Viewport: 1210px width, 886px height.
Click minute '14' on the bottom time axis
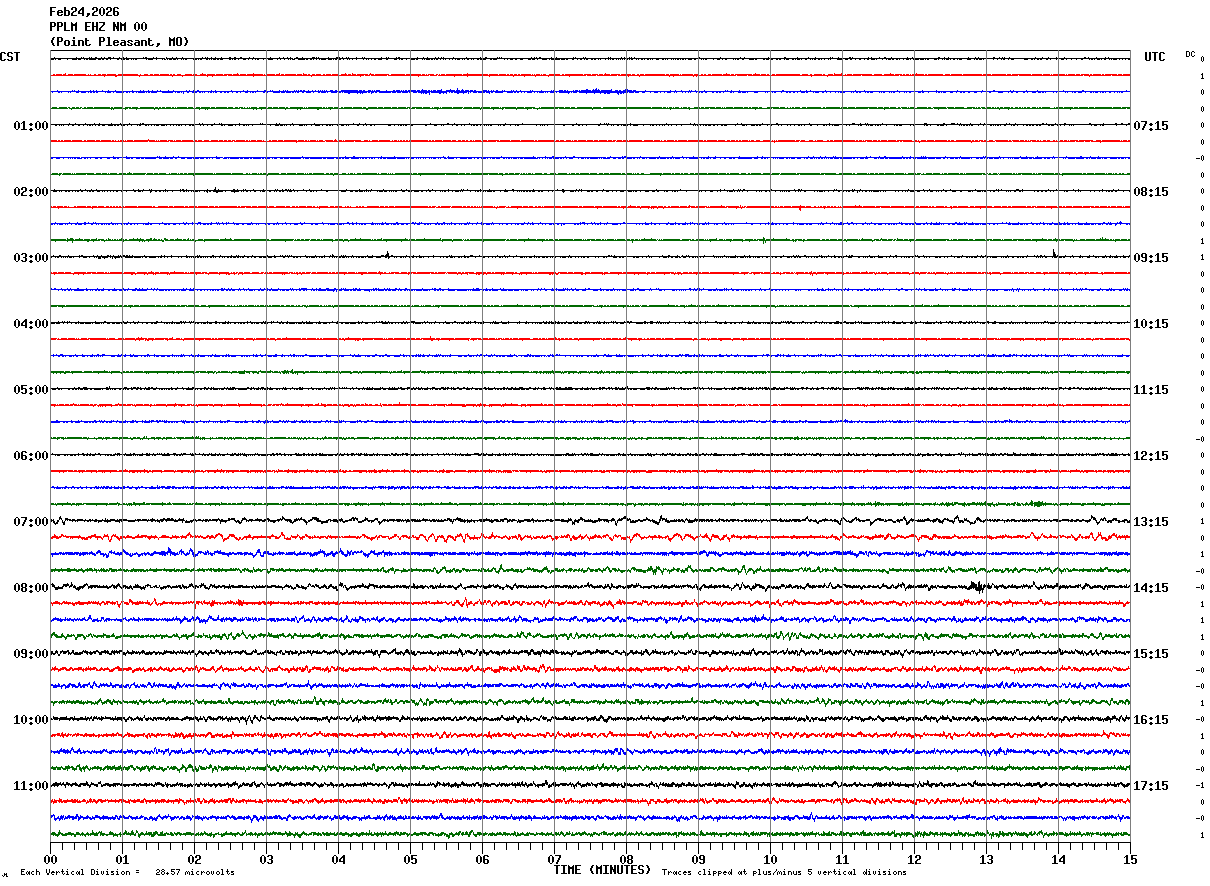pos(1058,859)
